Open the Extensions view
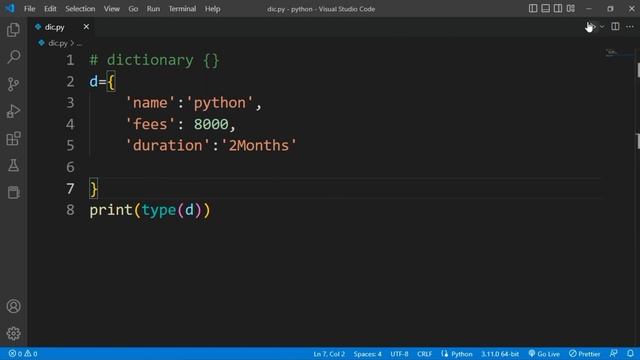640x360 pixels. [13, 138]
